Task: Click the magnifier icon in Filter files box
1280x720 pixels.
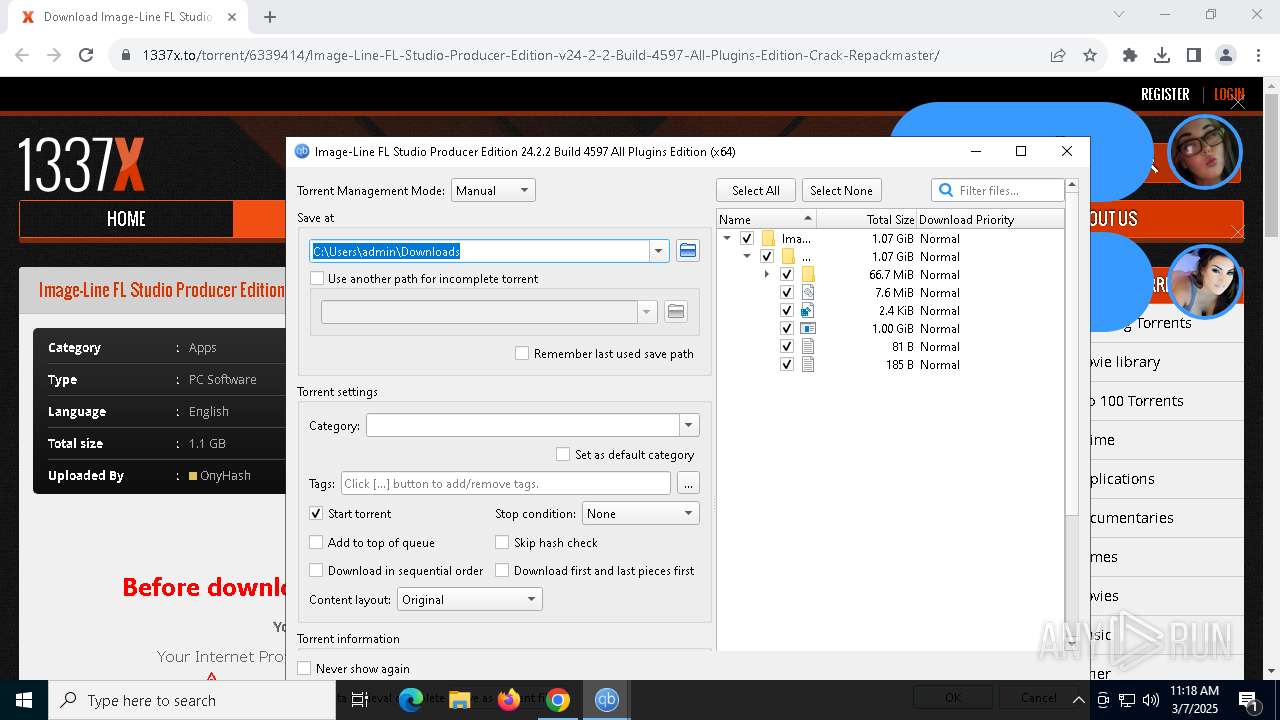Action: (946, 191)
